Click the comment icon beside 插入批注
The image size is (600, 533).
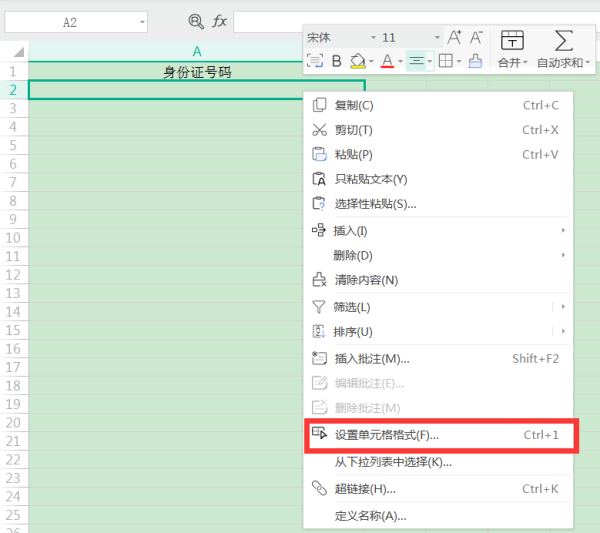(x=320, y=358)
